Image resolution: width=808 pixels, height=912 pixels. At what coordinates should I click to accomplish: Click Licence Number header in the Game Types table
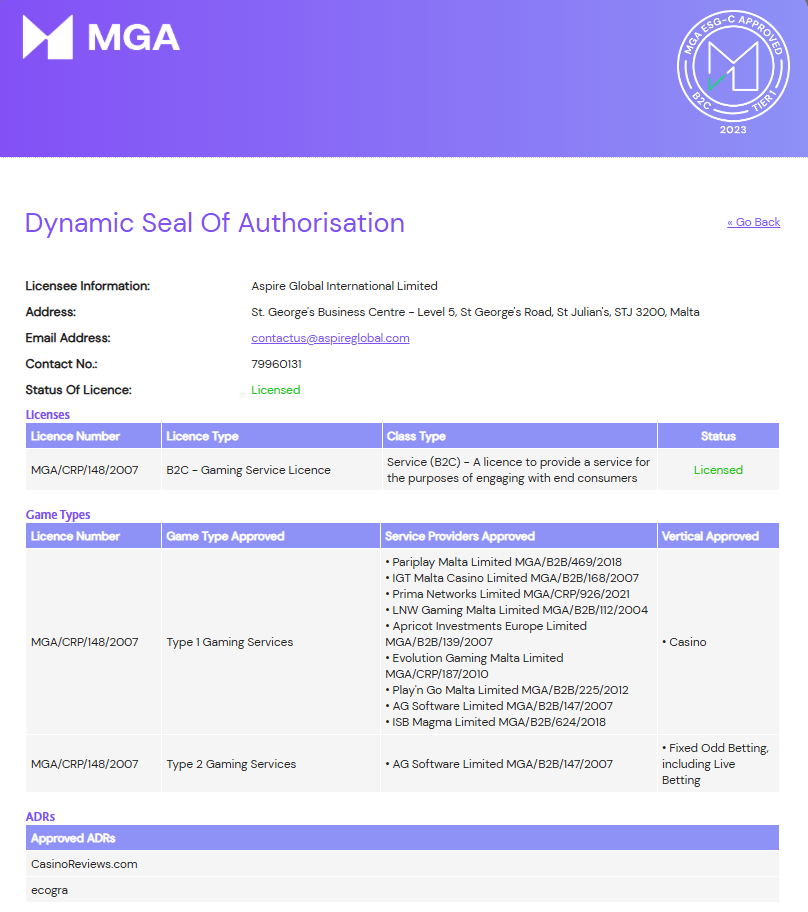coord(93,536)
